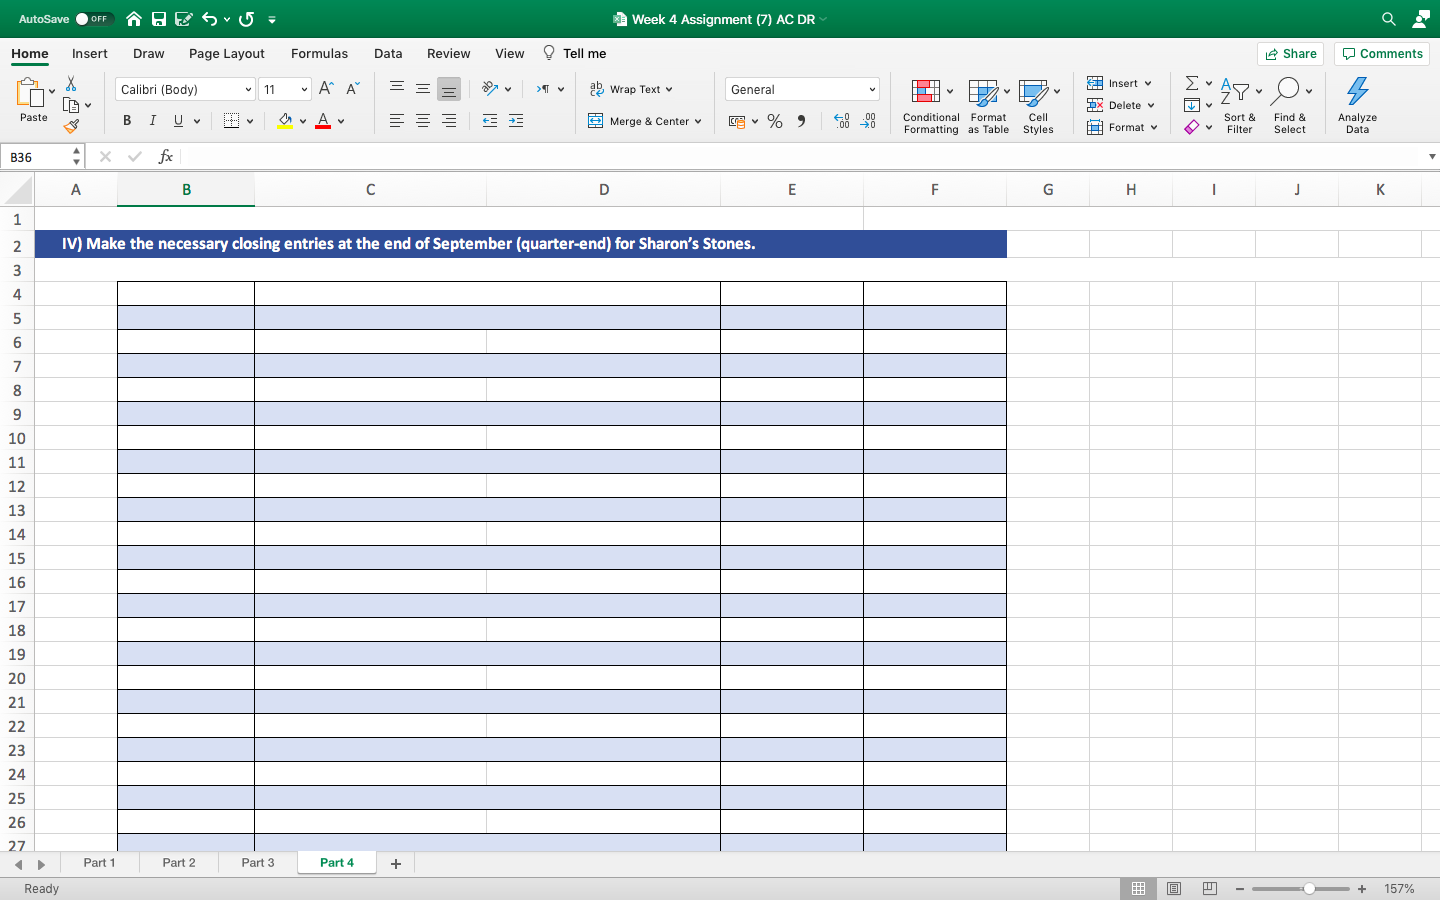Center text horizontally
Viewport: 1440px width, 900px height.
pyautogui.click(x=423, y=120)
